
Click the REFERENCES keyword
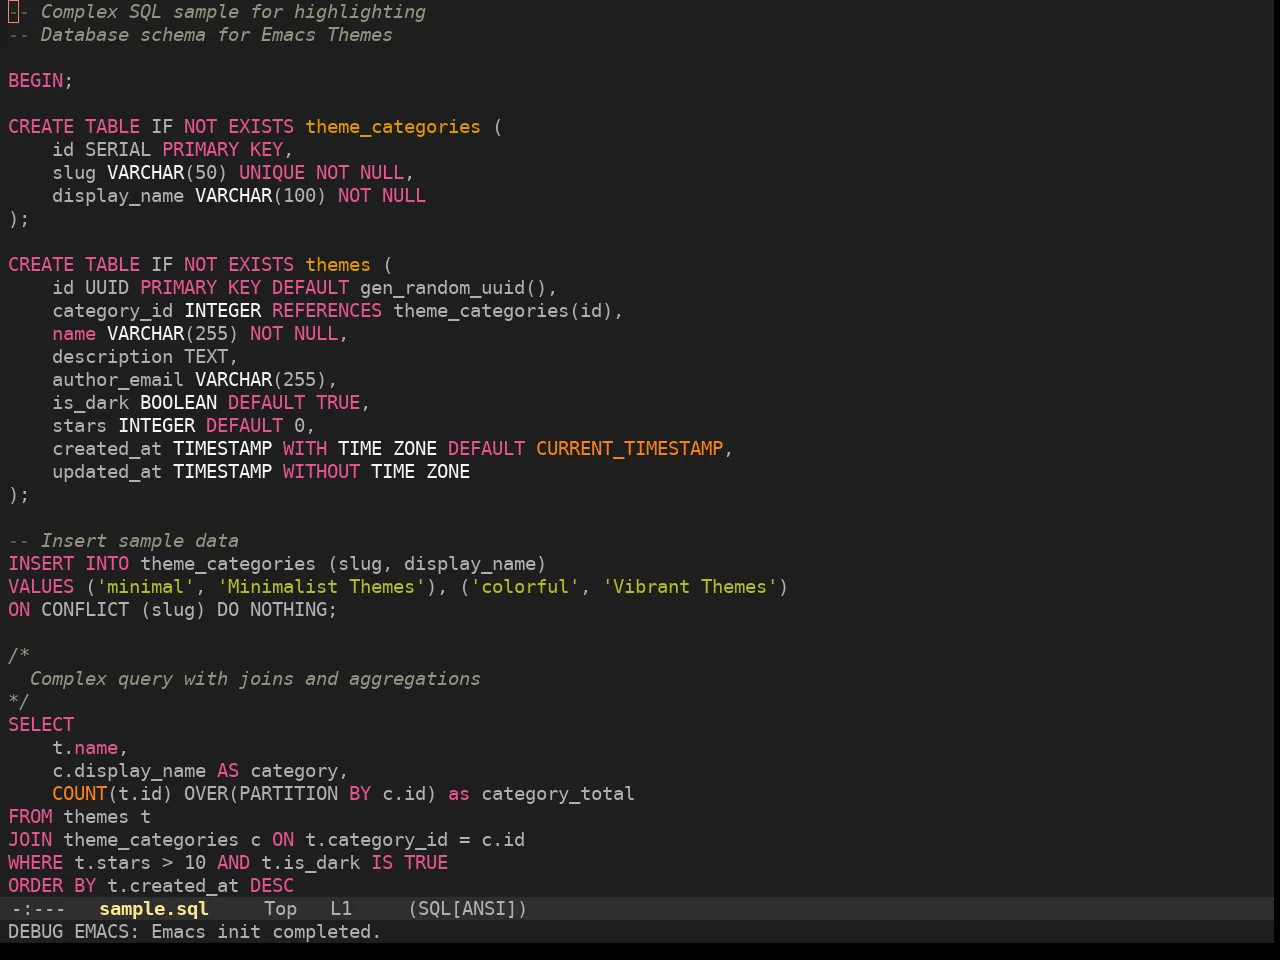pos(327,311)
